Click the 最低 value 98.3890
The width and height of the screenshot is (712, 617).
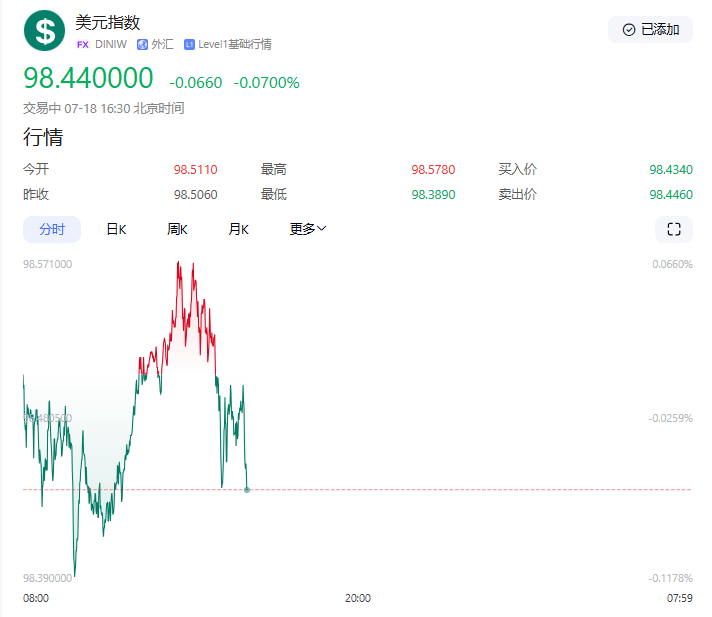(433, 195)
